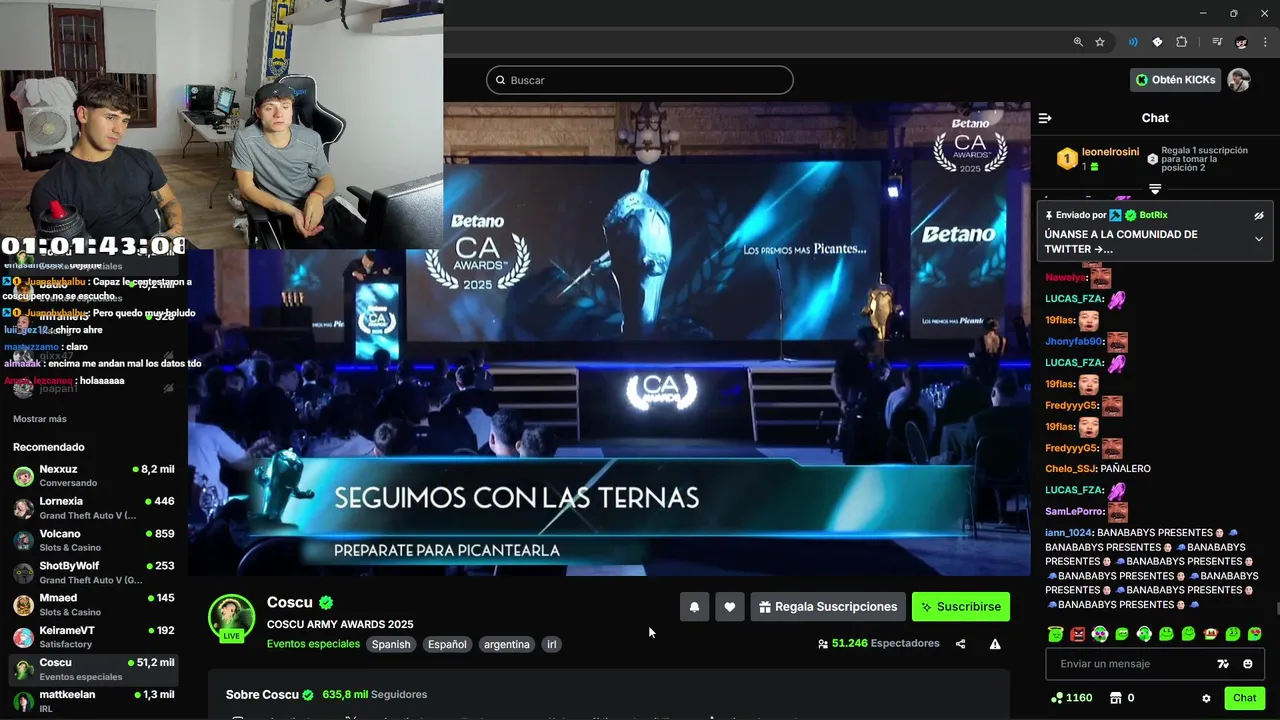Click the Coscu channel name heading
The image size is (1280, 720).
pyautogui.click(x=290, y=602)
